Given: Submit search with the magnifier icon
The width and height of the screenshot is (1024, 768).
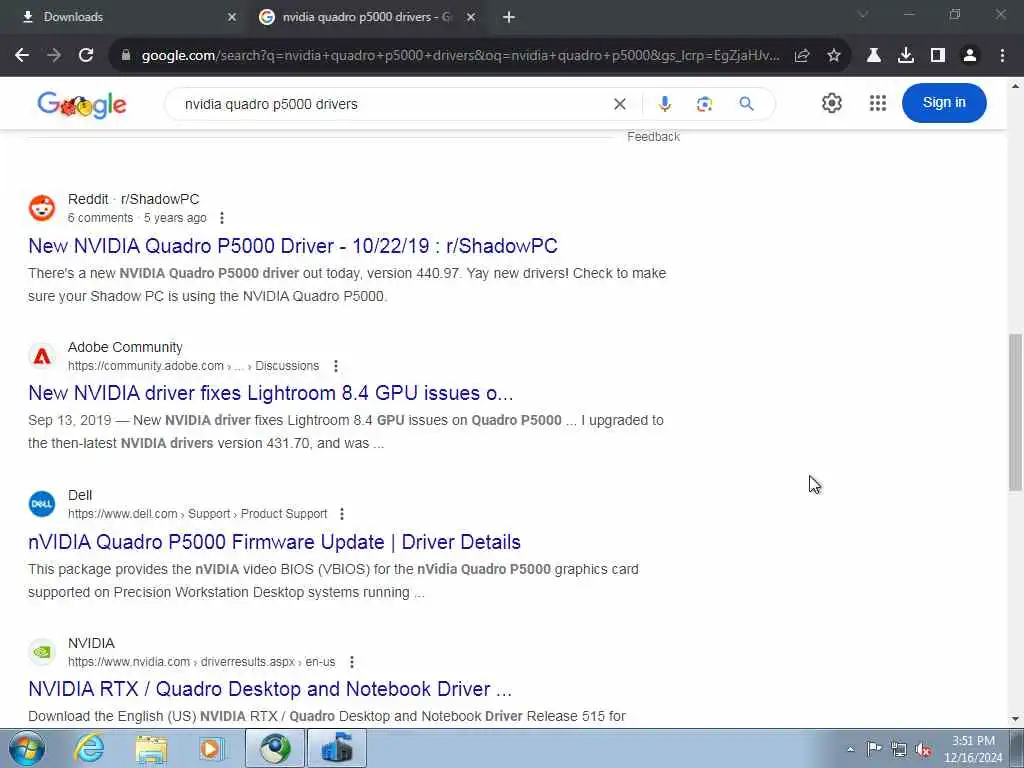Looking at the screenshot, I should [x=746, y=104].
